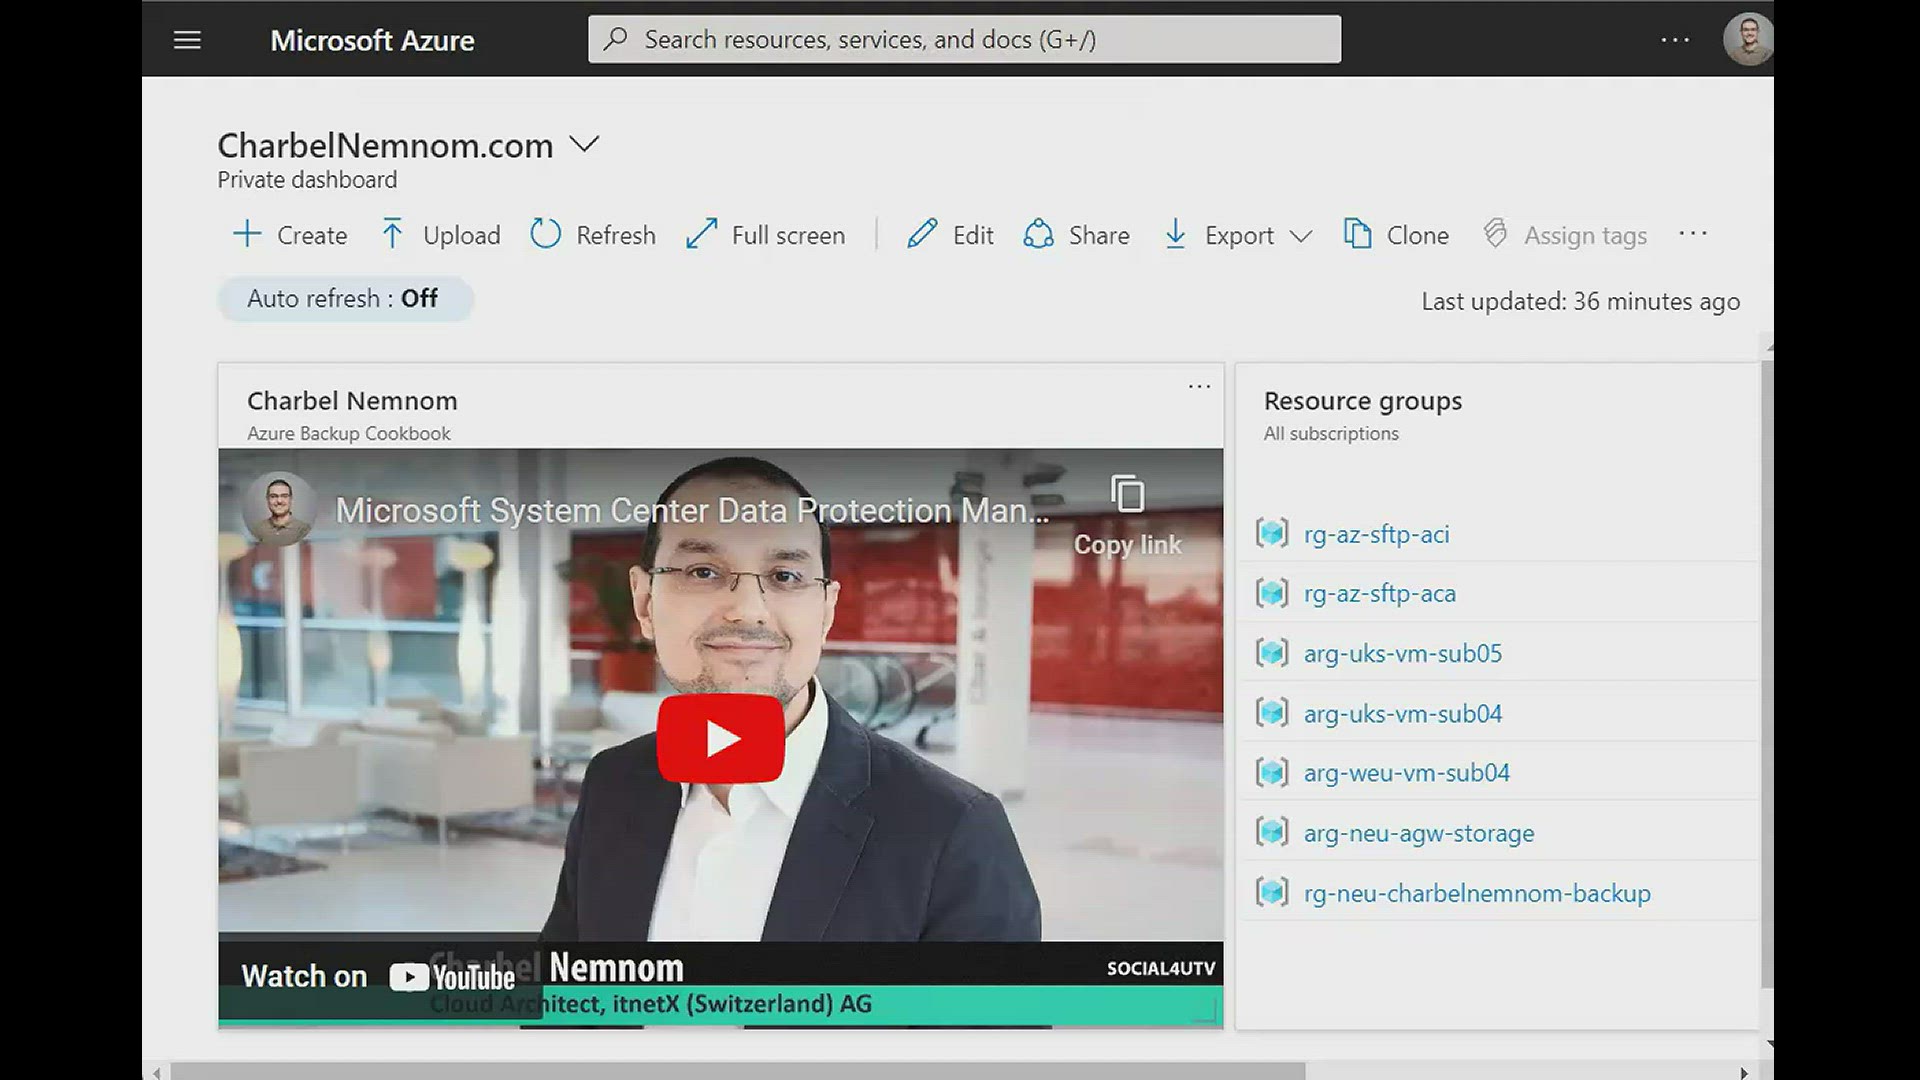The image size is (1920, 1080).
Task: Click the video channel avatar
Action: [279, 509]
